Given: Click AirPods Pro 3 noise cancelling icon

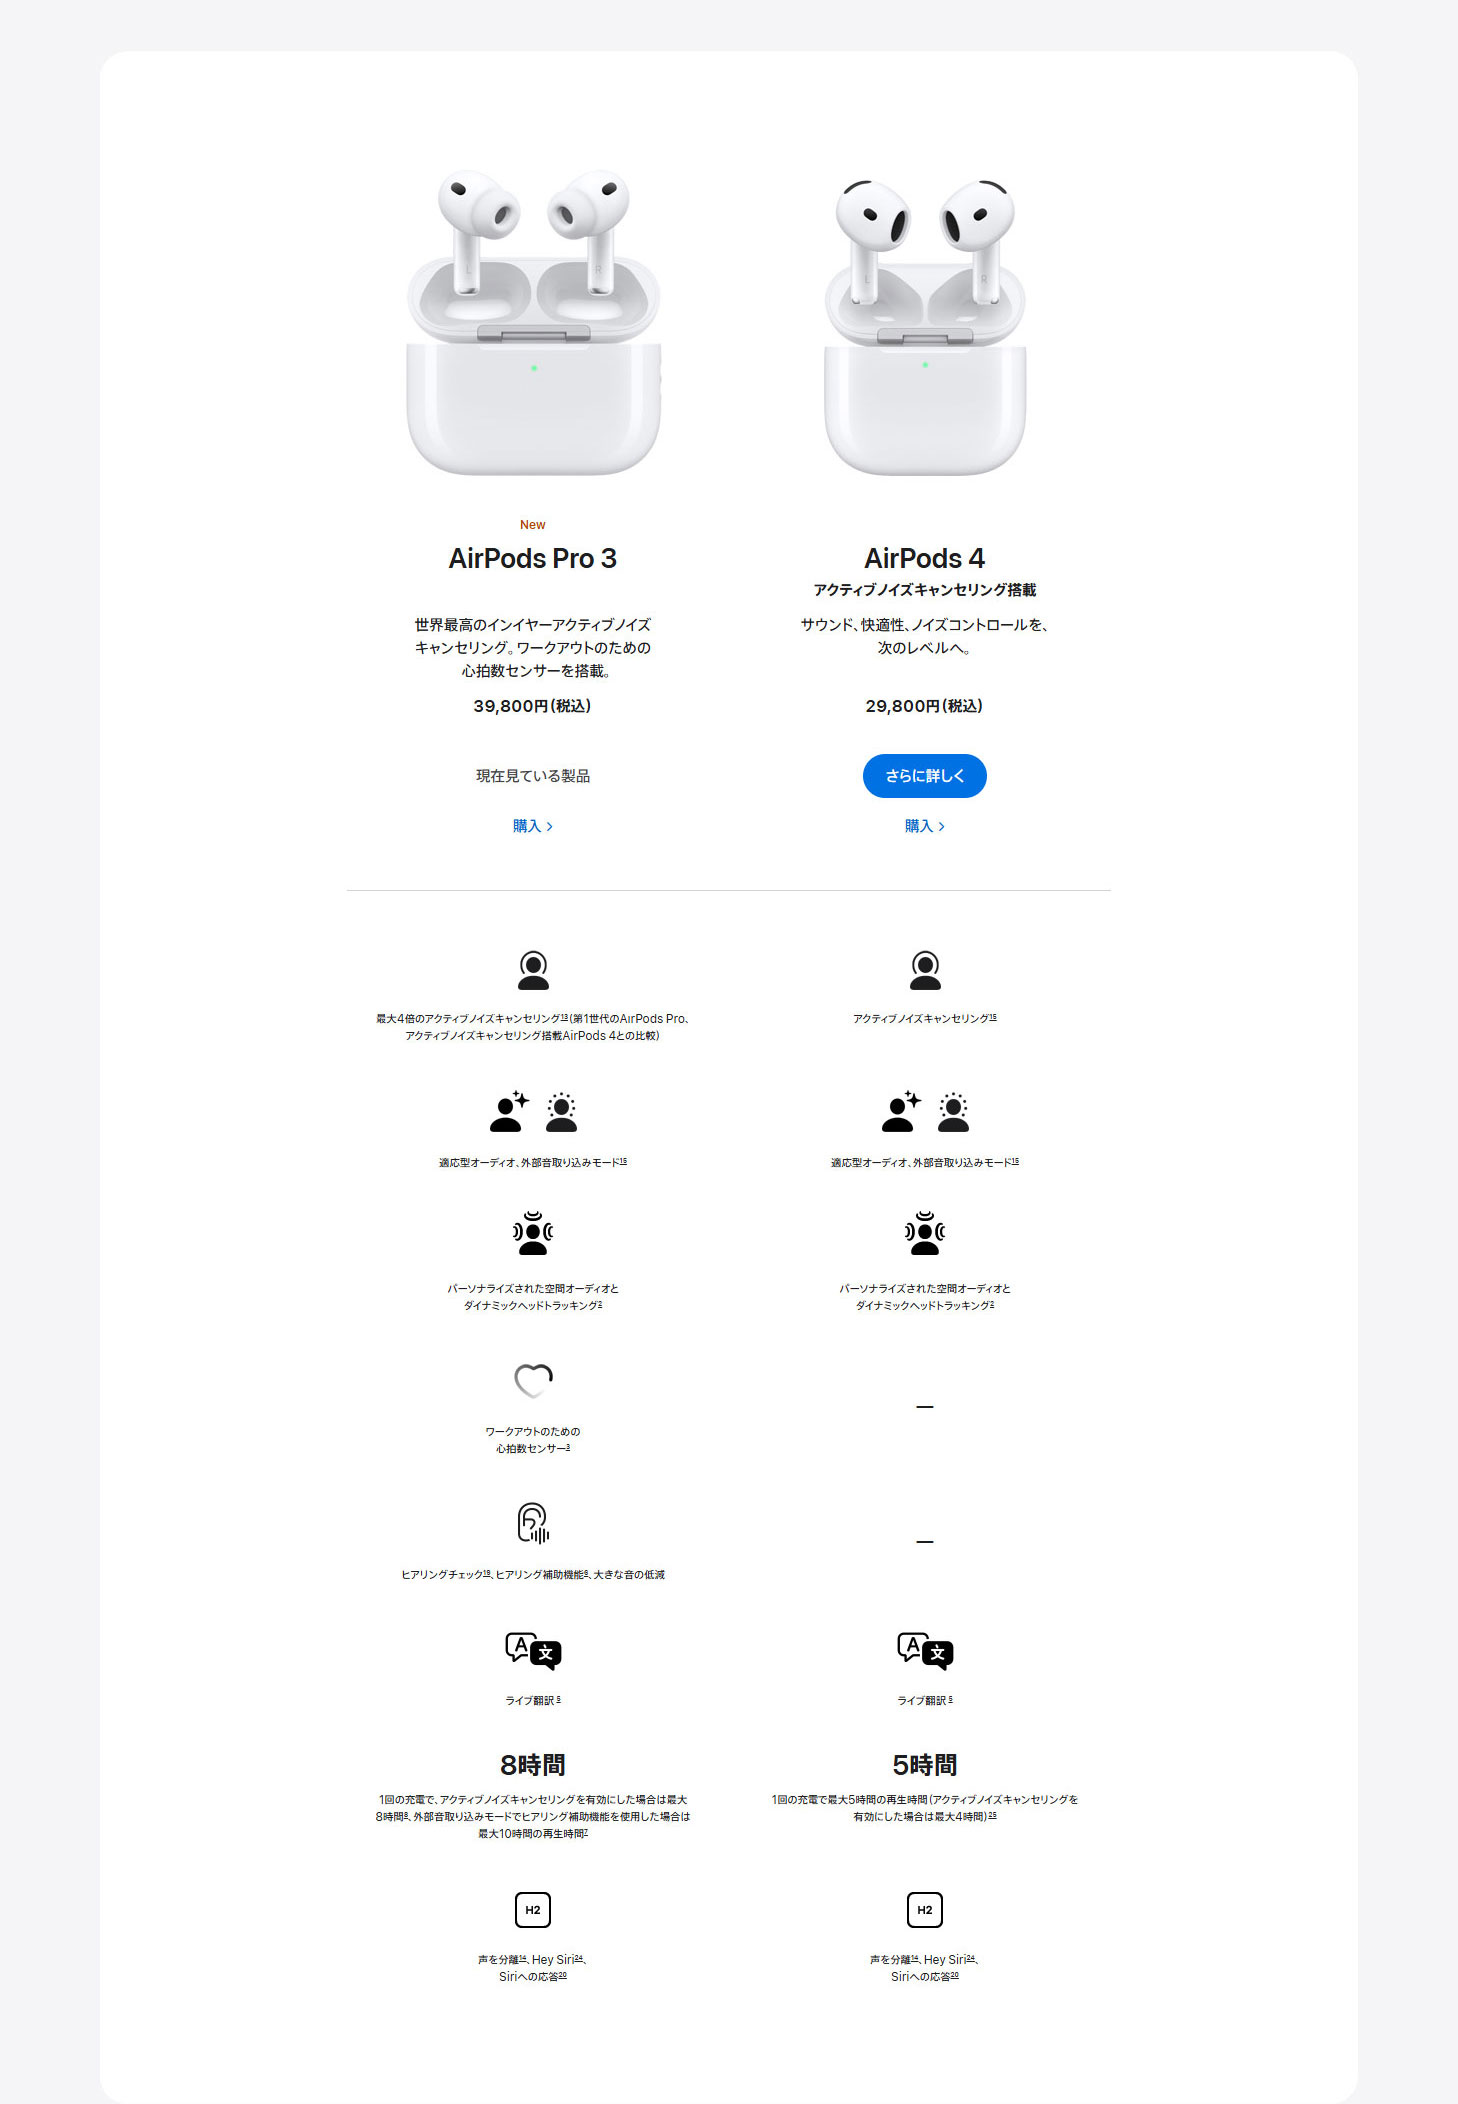Looking at the screenshot, I should coord(533,970).
